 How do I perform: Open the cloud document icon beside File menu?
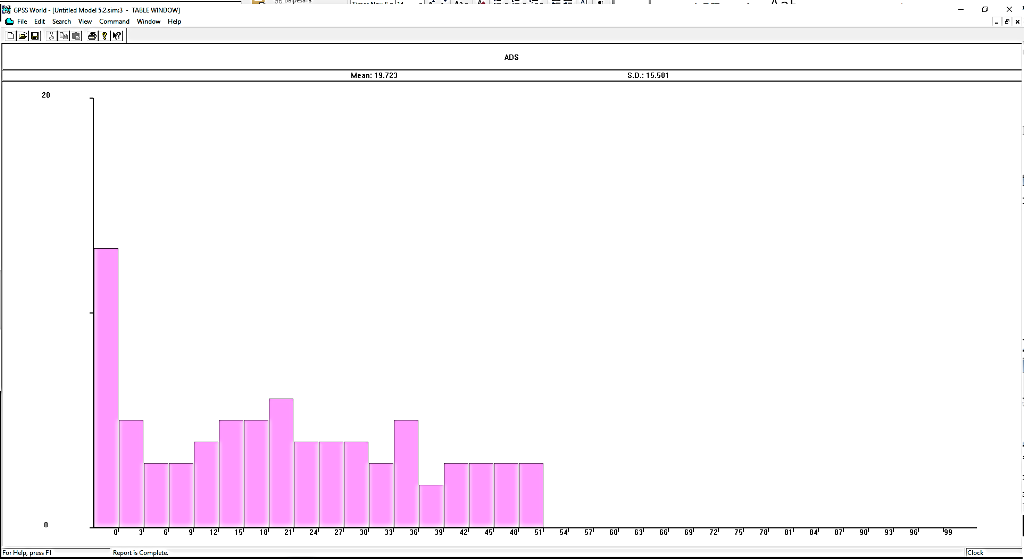(x=9, y=22)
